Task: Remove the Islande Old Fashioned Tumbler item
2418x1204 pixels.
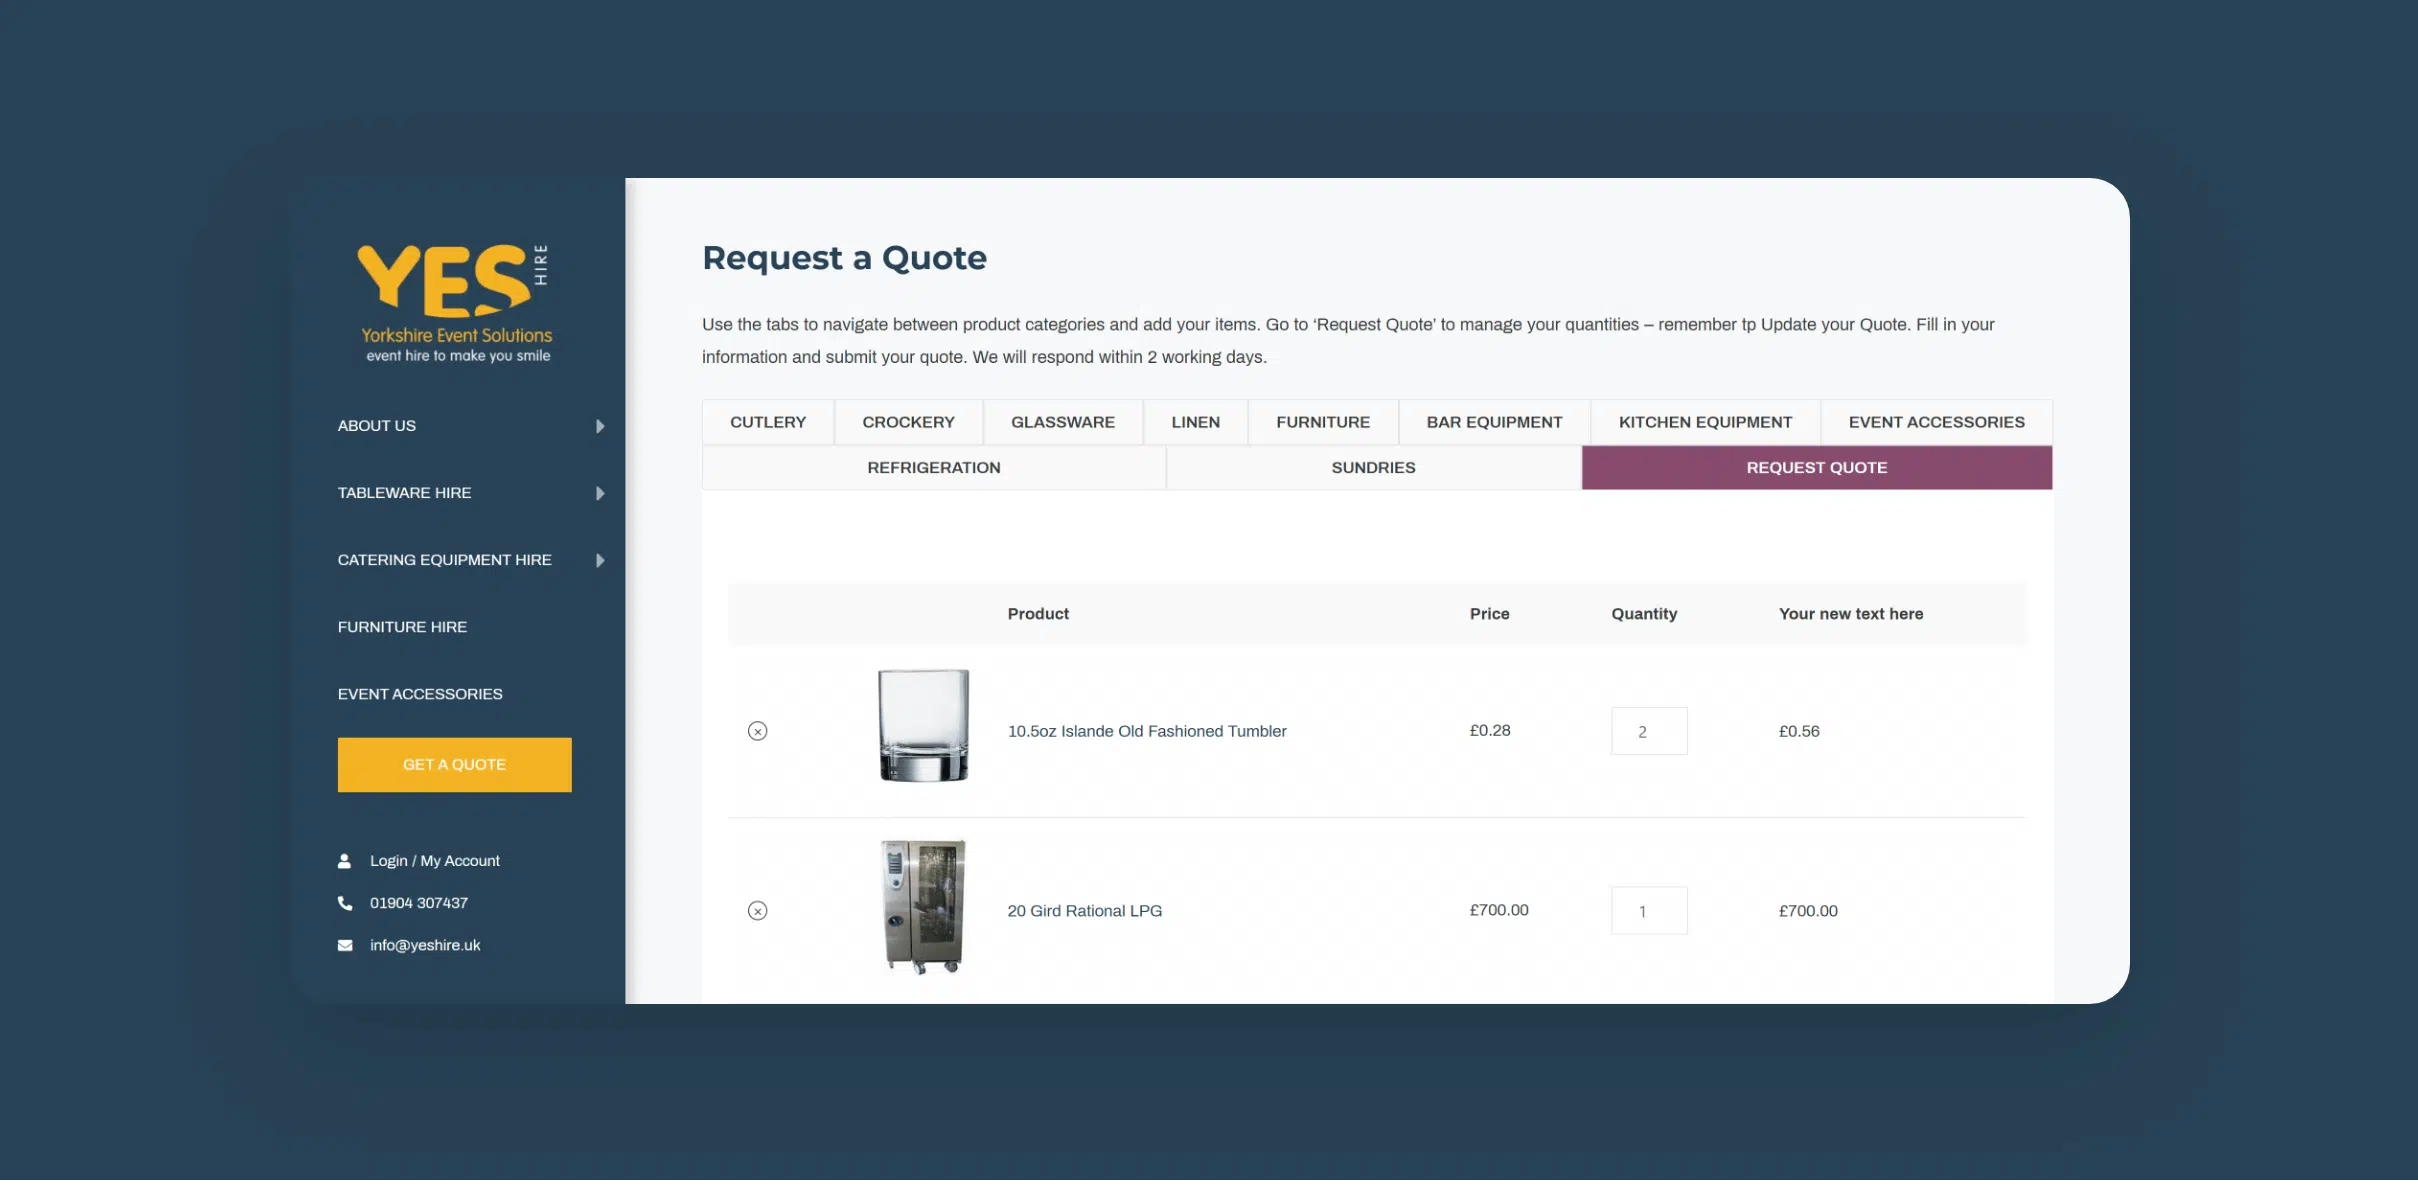Action: 757,731
